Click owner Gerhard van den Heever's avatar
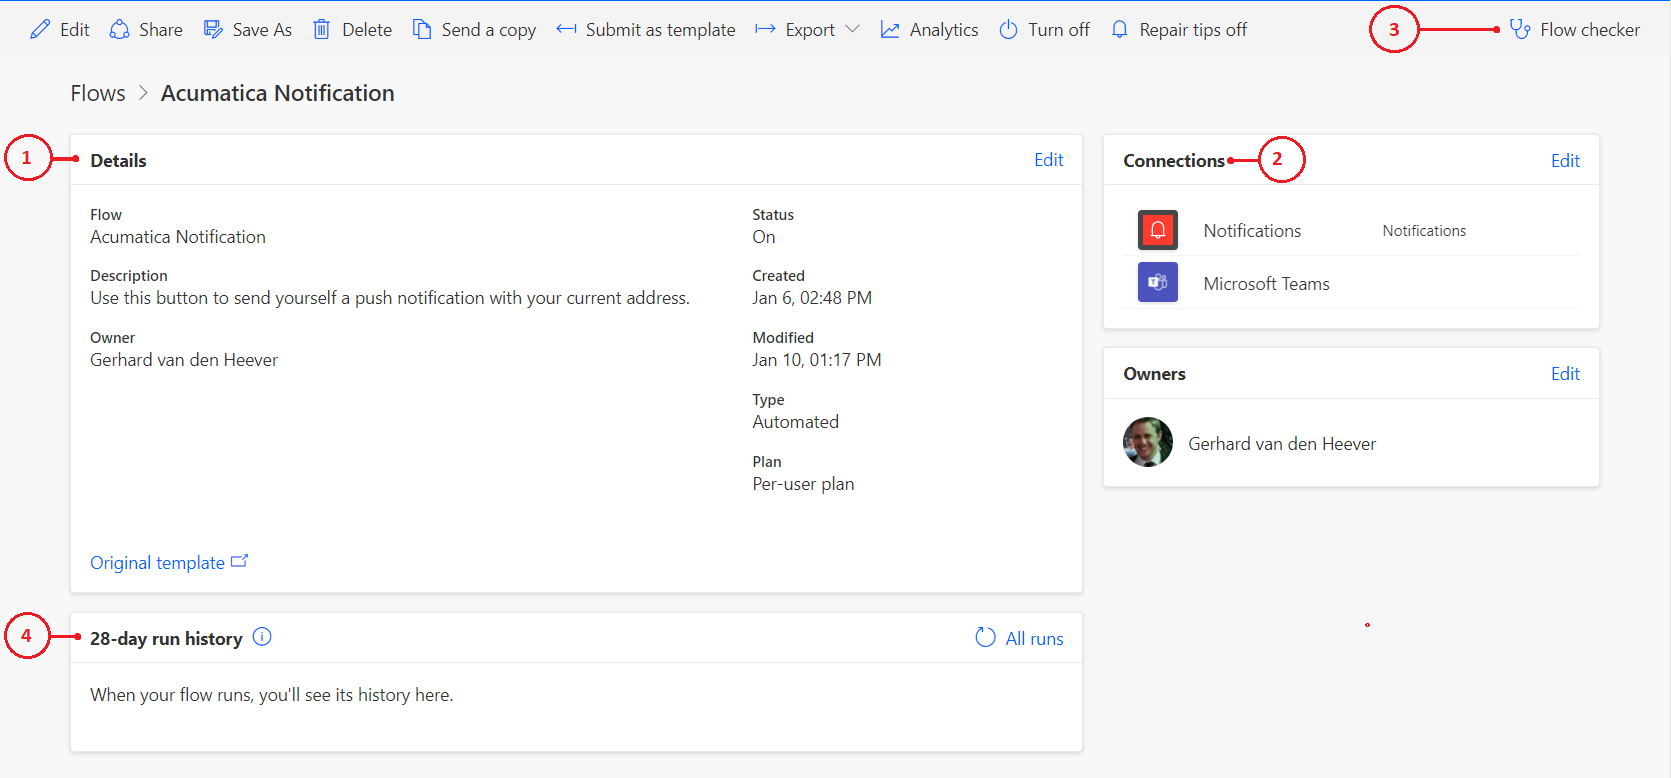 point(1148,442)
